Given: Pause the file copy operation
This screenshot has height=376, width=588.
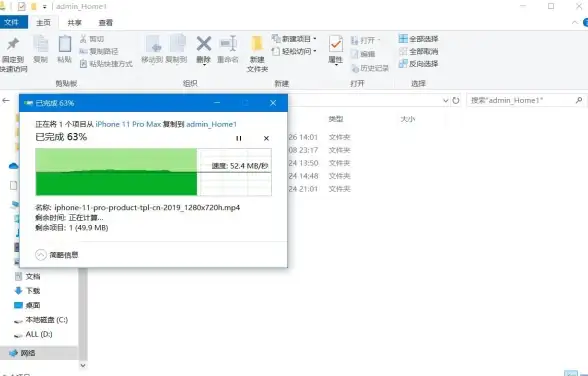Looking at the screenshot, I should tap(238, 138).
